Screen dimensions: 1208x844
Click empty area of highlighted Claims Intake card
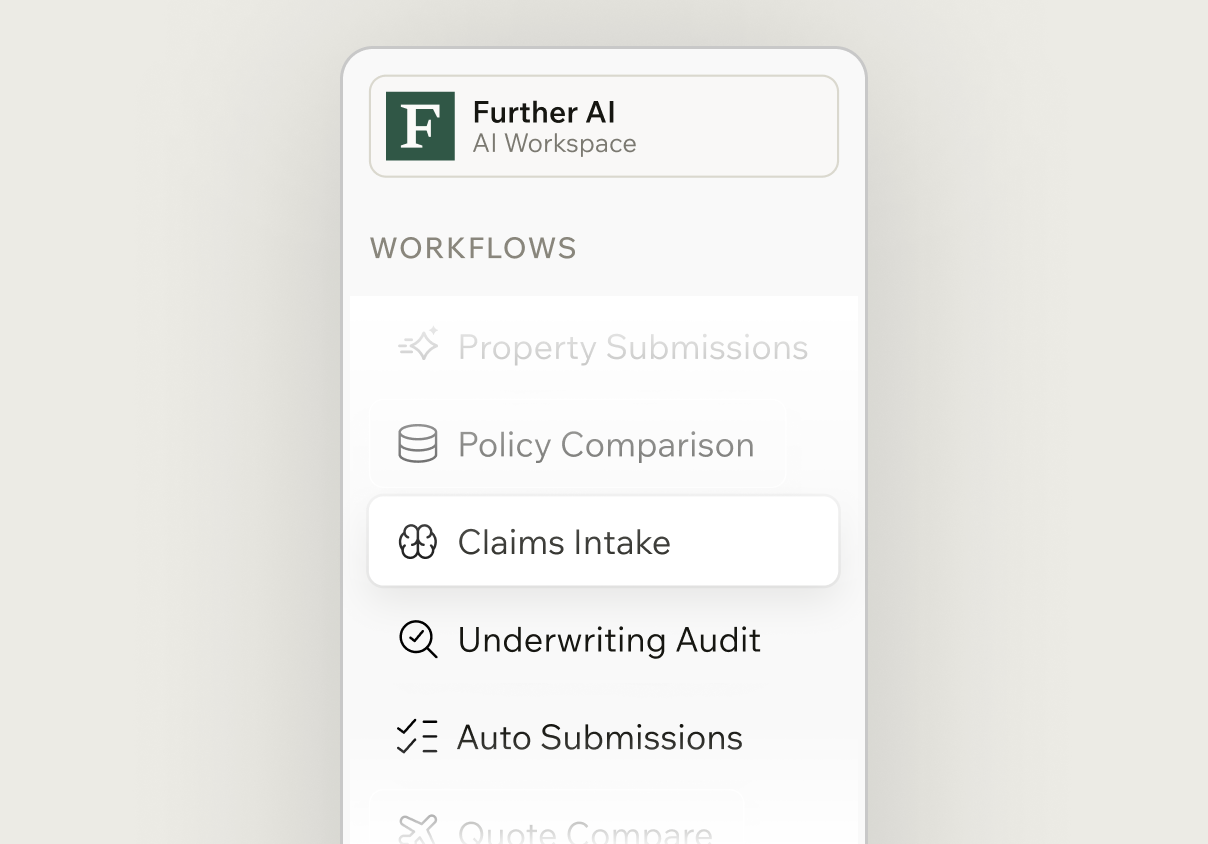click(x=760, y=542)
